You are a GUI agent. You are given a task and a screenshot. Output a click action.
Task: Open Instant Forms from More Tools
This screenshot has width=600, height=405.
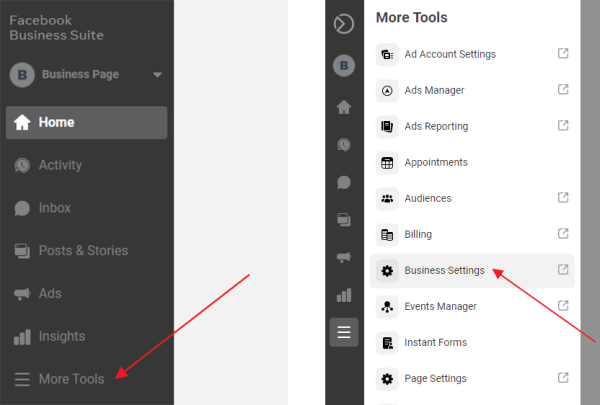tap(472, 343)
